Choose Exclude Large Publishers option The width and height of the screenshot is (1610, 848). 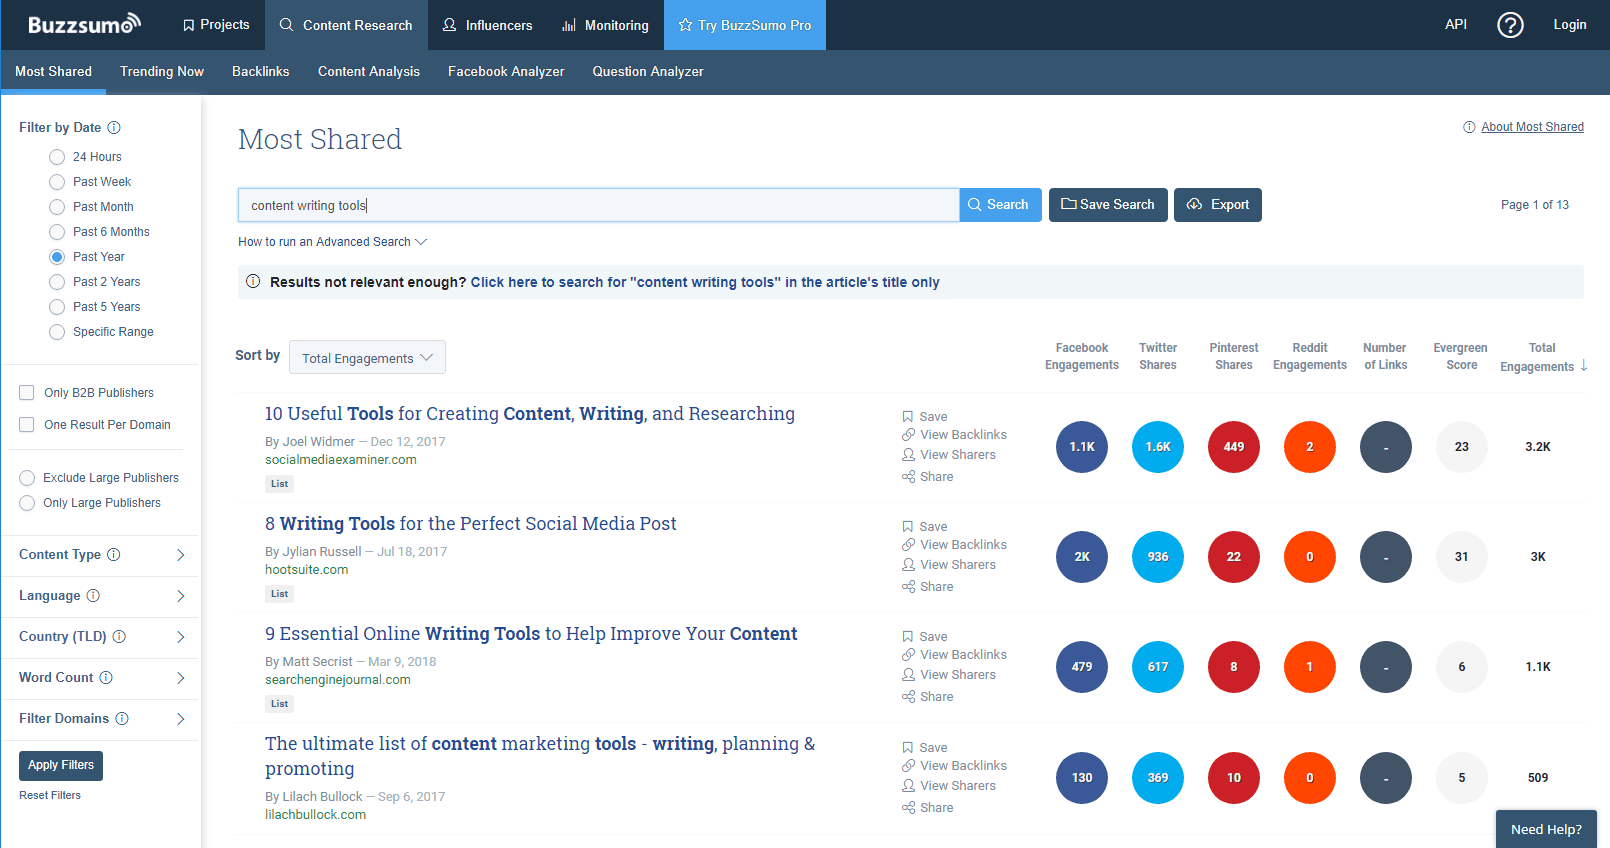click(x=27, y=478)
